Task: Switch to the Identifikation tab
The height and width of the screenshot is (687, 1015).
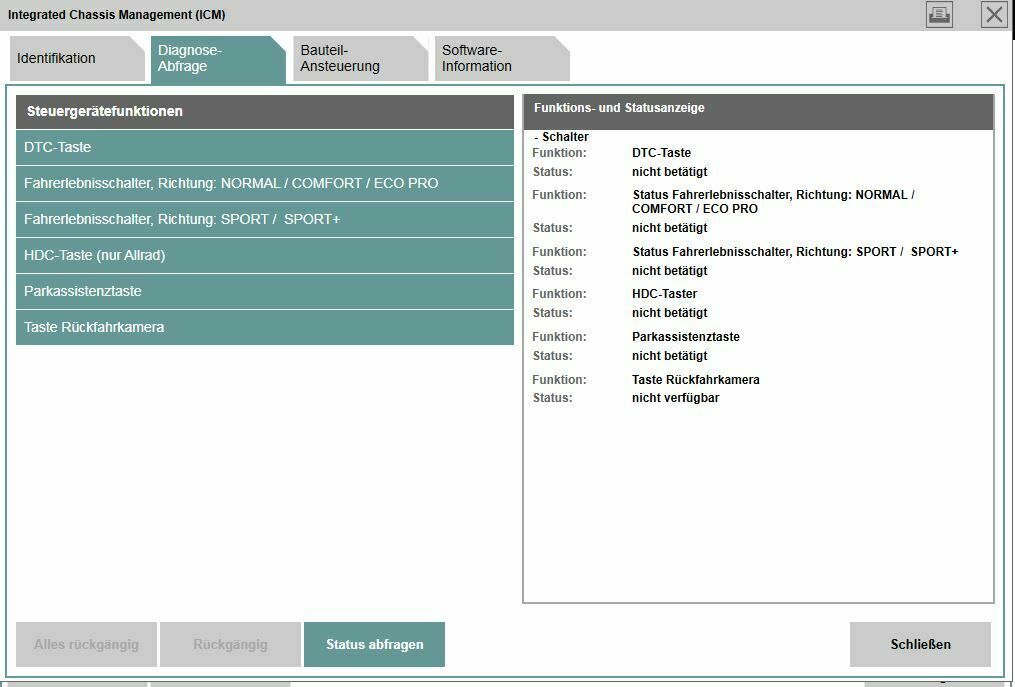Action: [x=70, y=58]
